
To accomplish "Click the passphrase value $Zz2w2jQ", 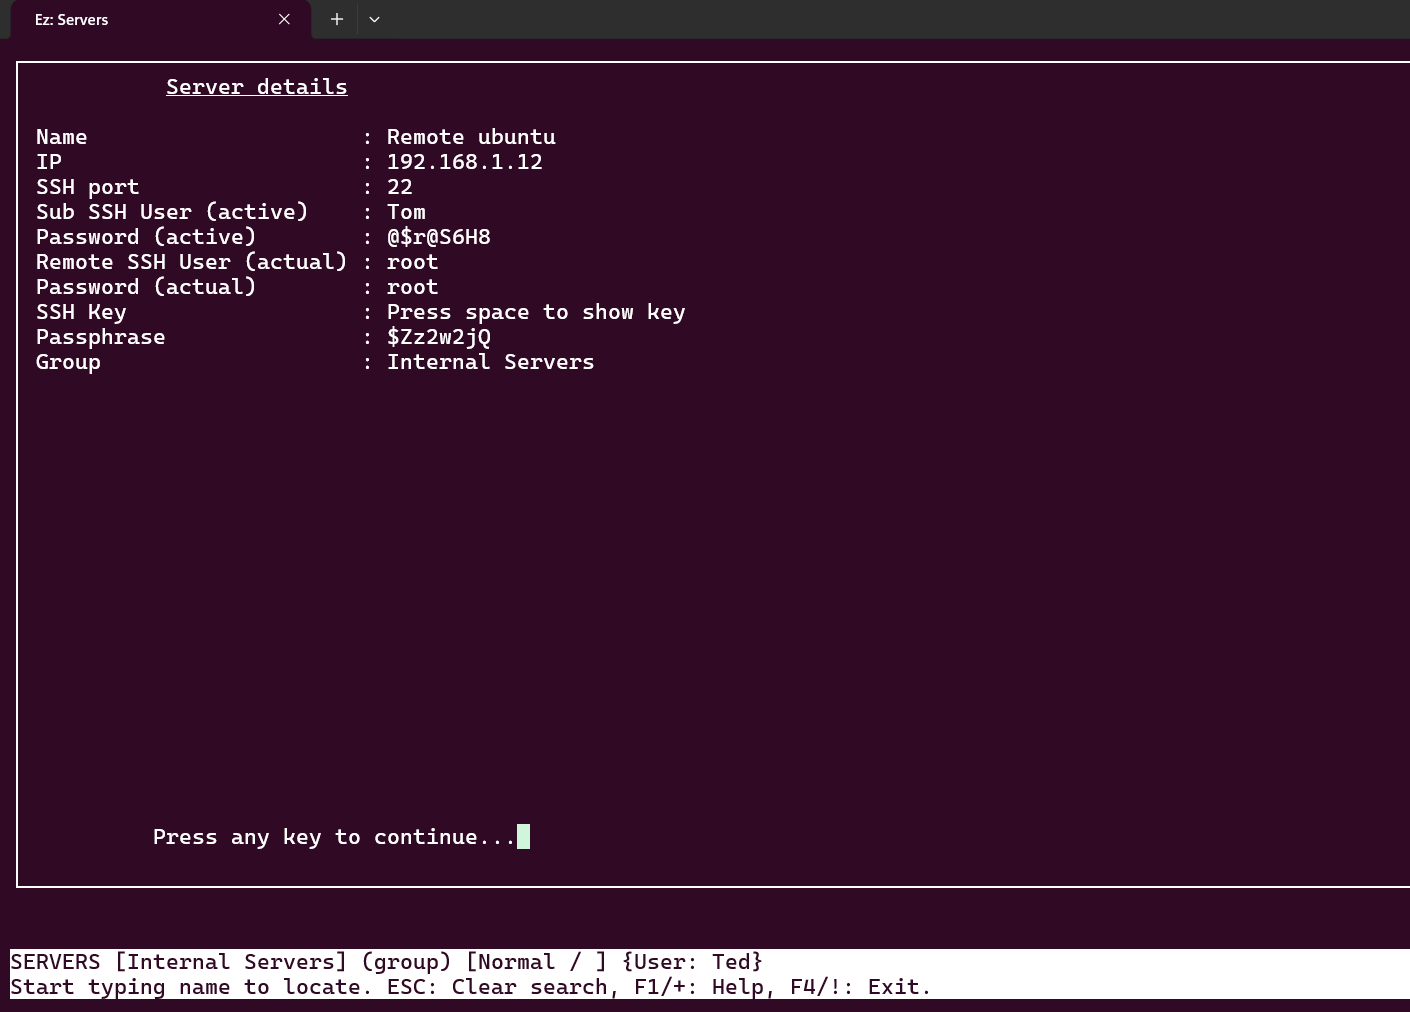I will [x=439, y=337].
